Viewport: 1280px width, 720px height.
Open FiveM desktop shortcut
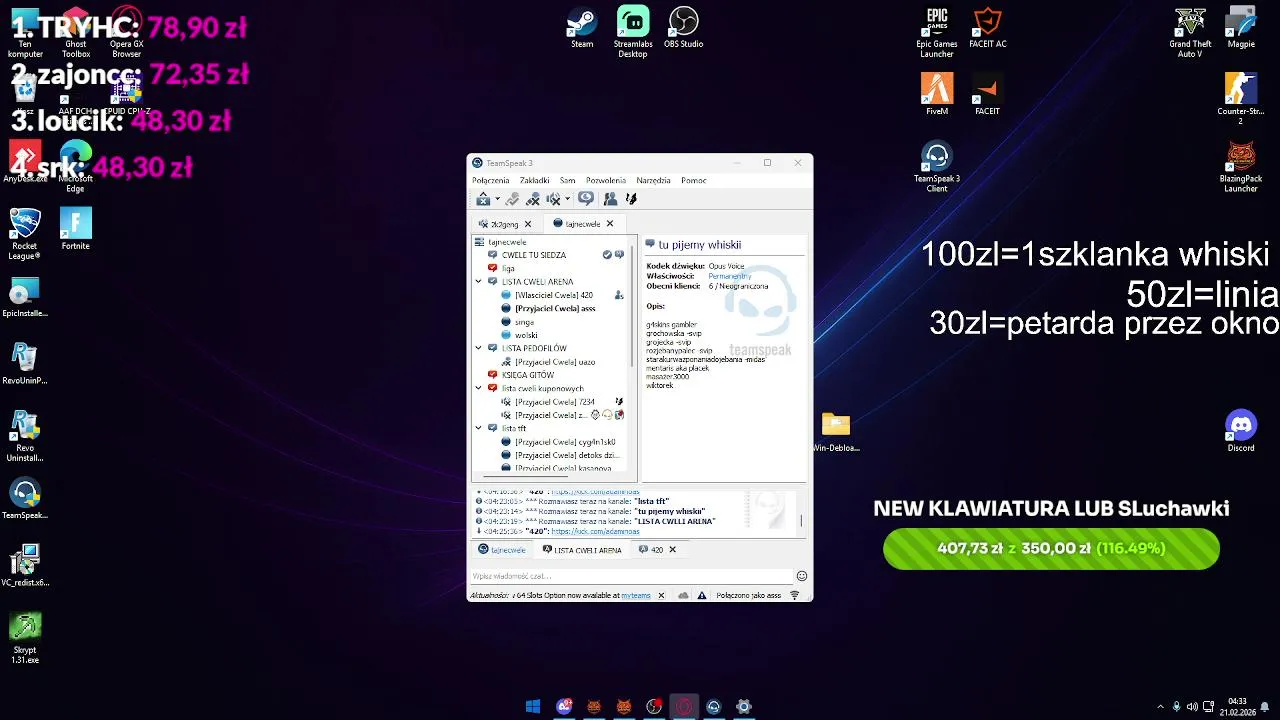(x=937, y=94)
